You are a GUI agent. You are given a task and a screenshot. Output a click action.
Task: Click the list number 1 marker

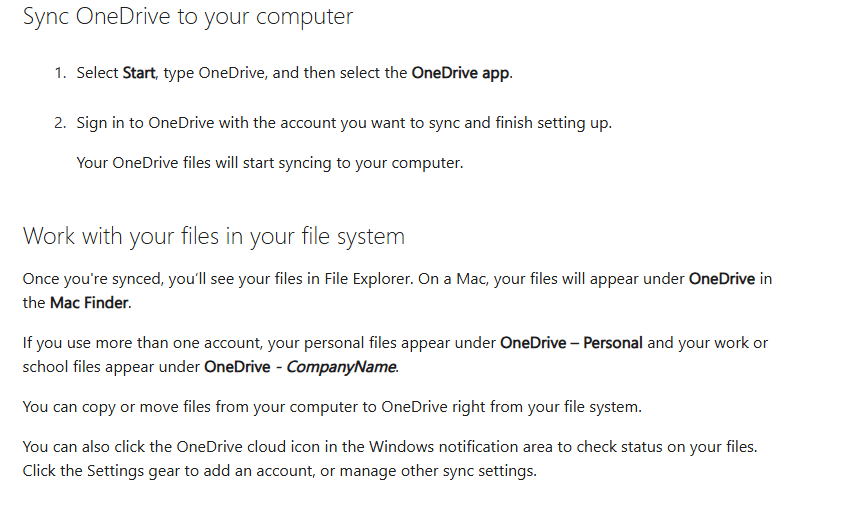click(x=60, y=73)
